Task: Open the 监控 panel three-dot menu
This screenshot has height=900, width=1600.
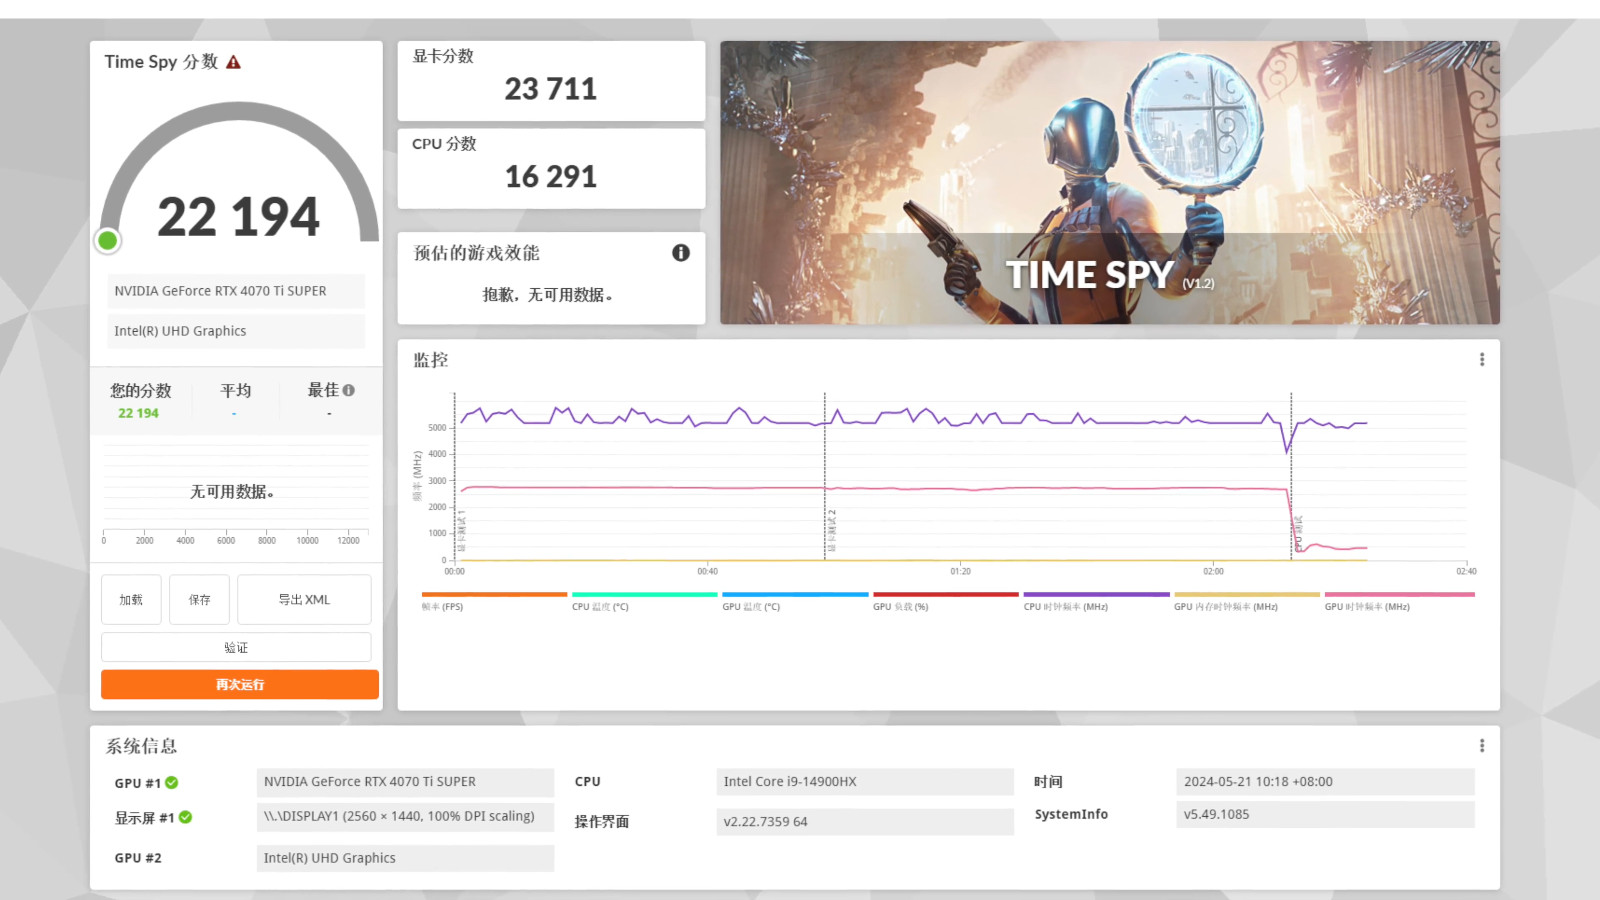Action: (1482, 359)
